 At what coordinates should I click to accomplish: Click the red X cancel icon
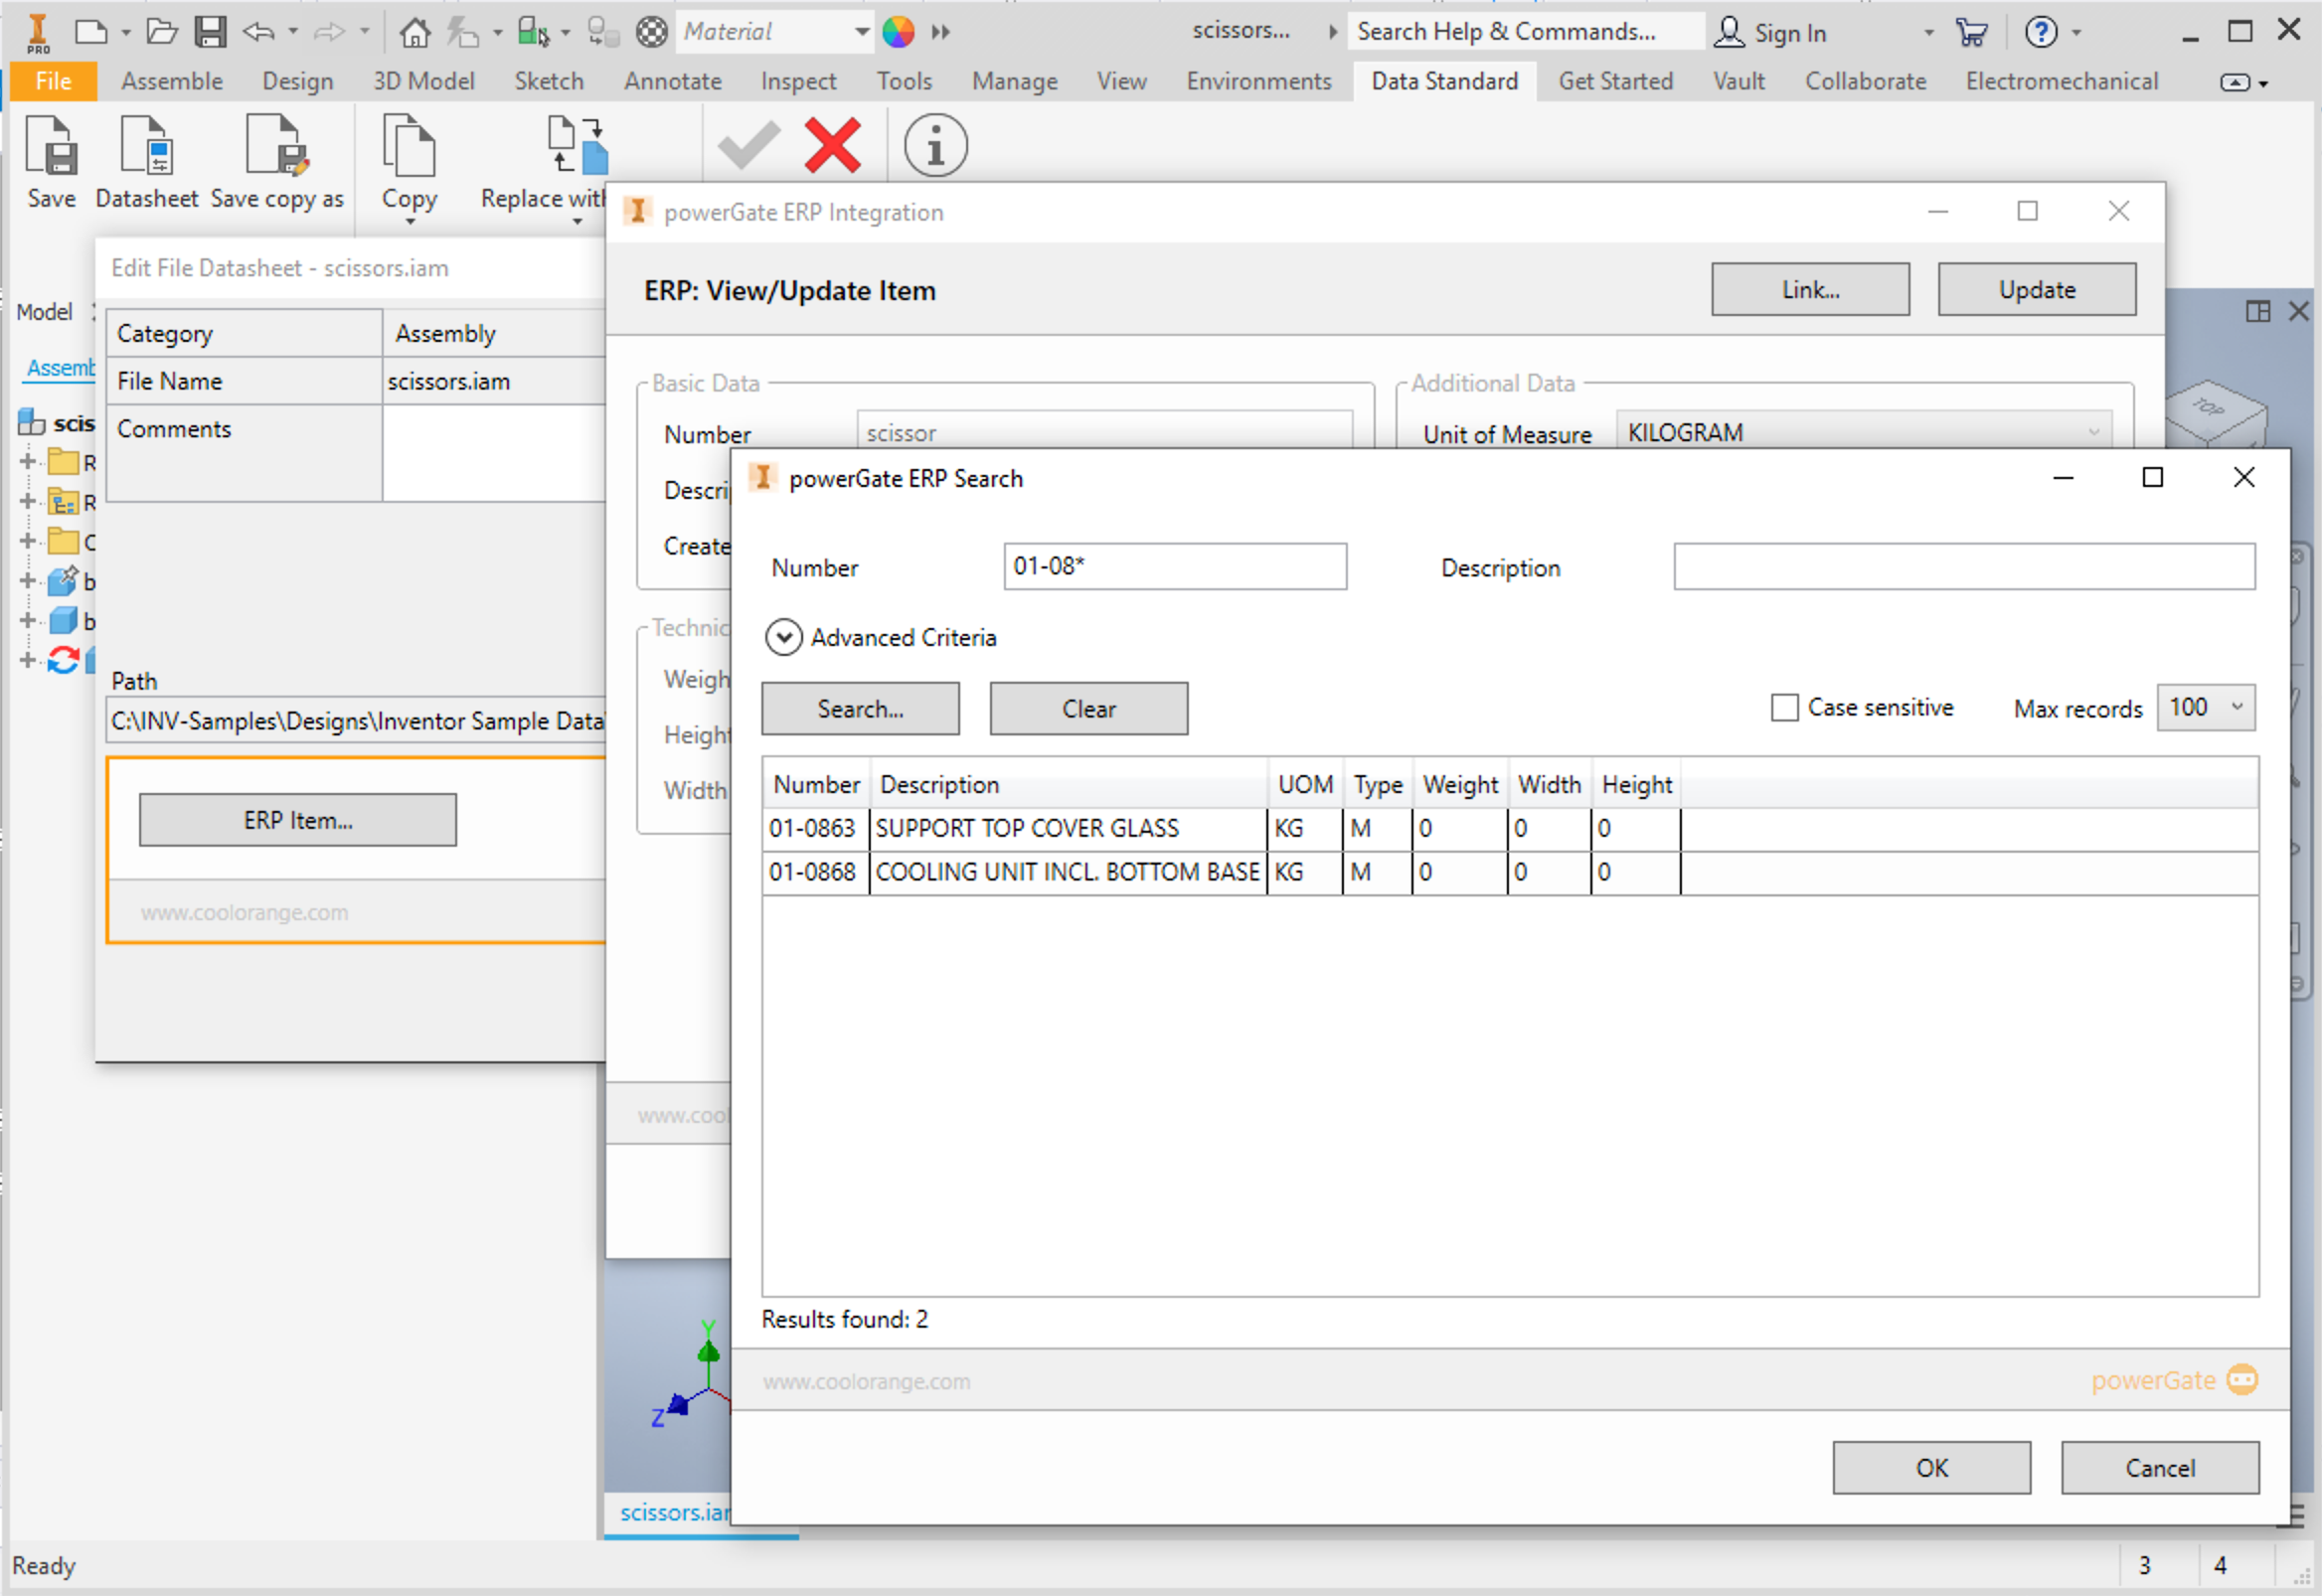(832, 146)
